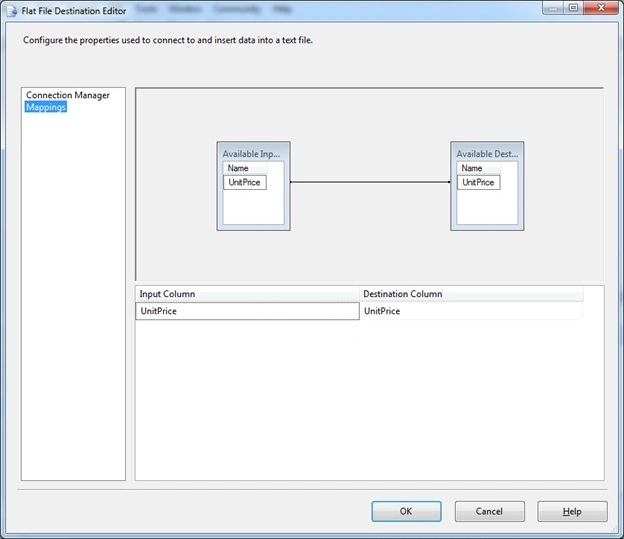Click the Input Column header
The width and height of the screenshot is (624, 539).
(x=247, y=294)
